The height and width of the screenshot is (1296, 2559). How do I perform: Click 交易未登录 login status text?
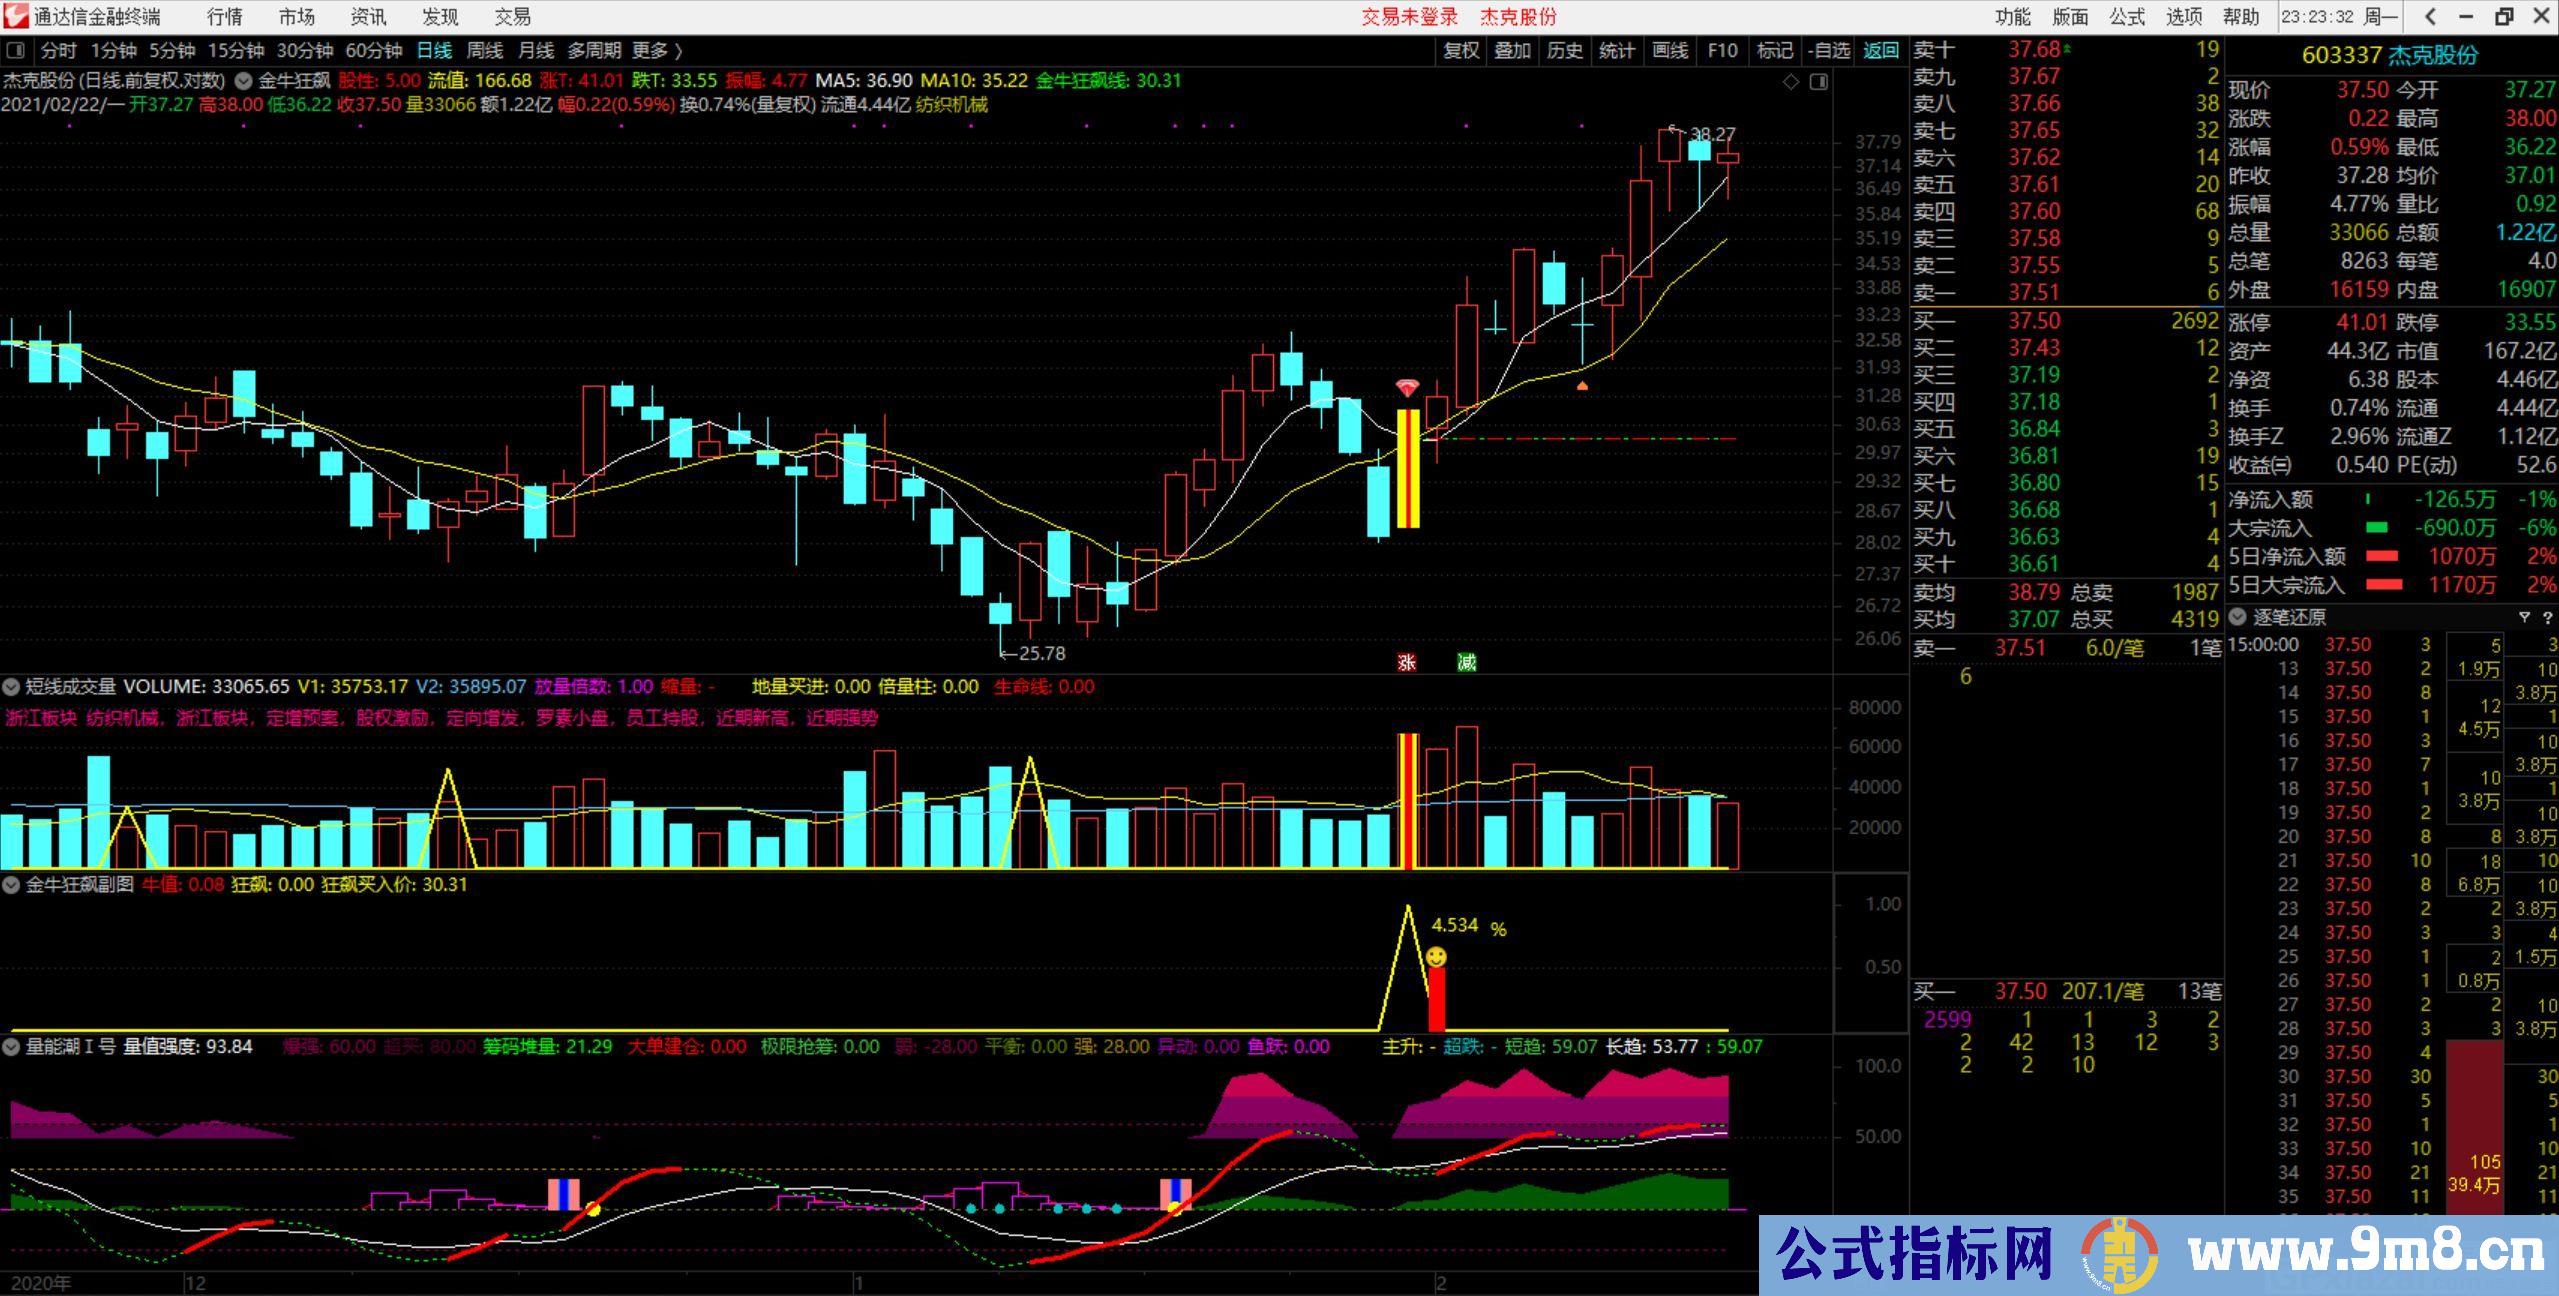pyautogui.click(x=1409, y=17)
